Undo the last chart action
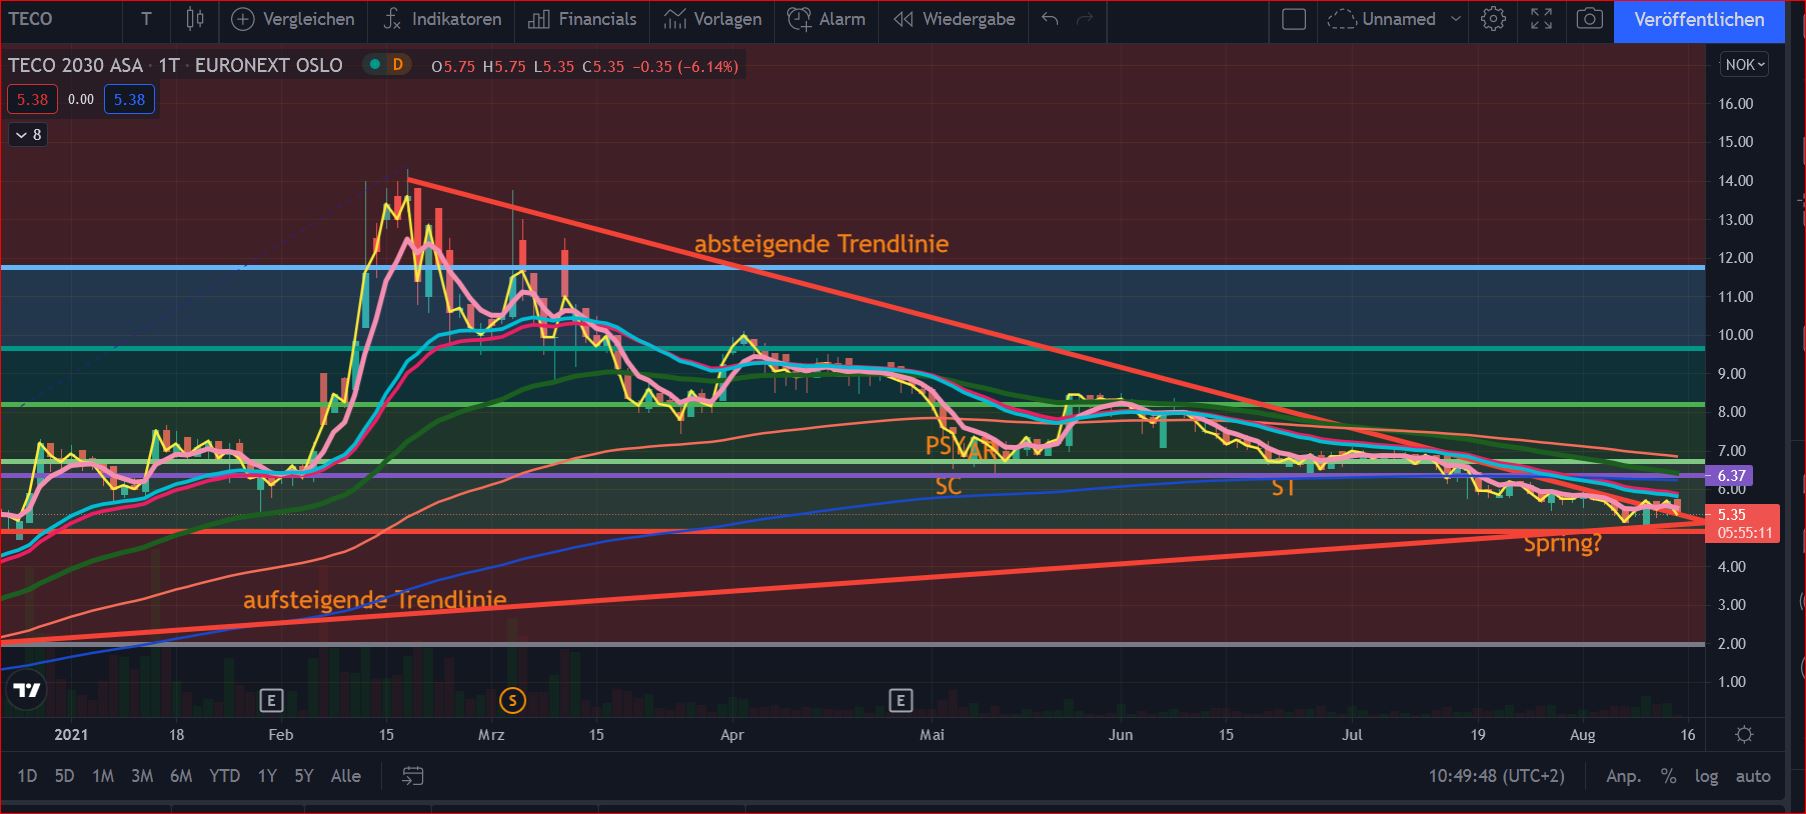The height and width of the screenshot is (814, 1806). [x=1049, y=19]
